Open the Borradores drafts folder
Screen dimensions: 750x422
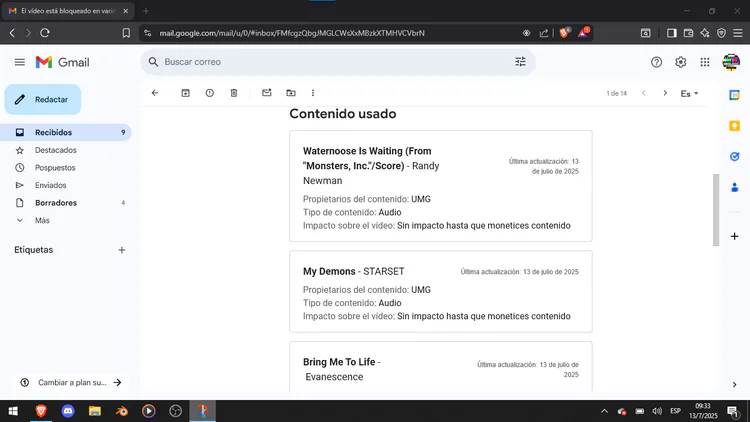point(55,203)
